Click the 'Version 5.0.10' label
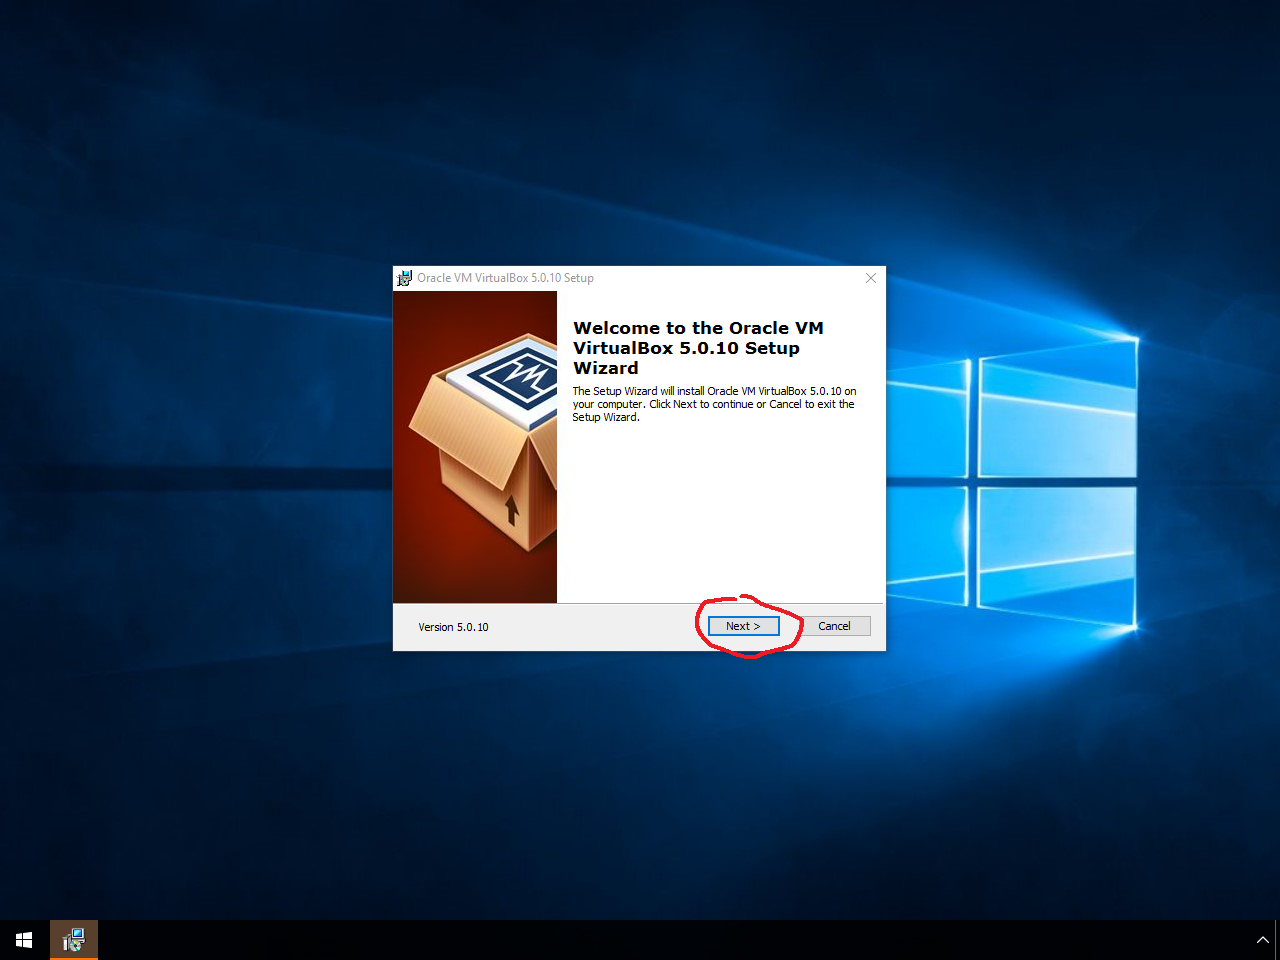 point(453,627)
